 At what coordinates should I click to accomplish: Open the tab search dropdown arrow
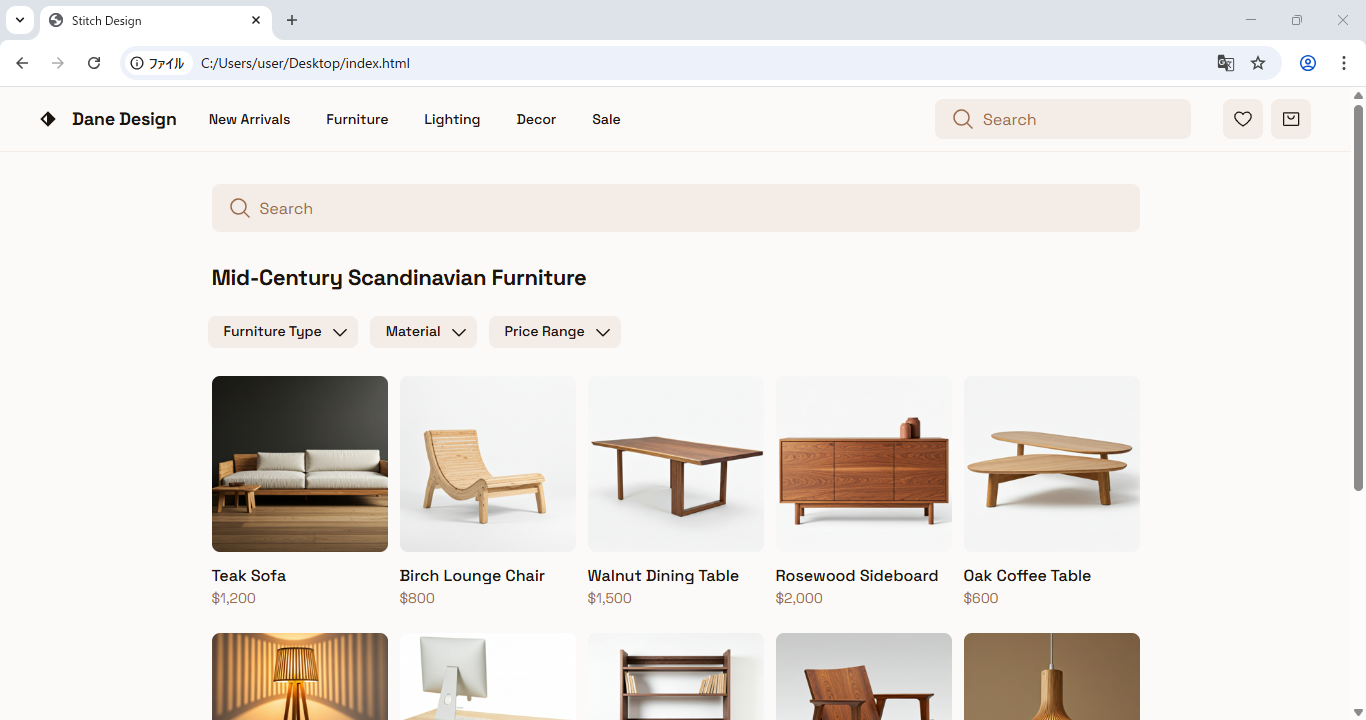pyautogui.click(x=19, y=20)
